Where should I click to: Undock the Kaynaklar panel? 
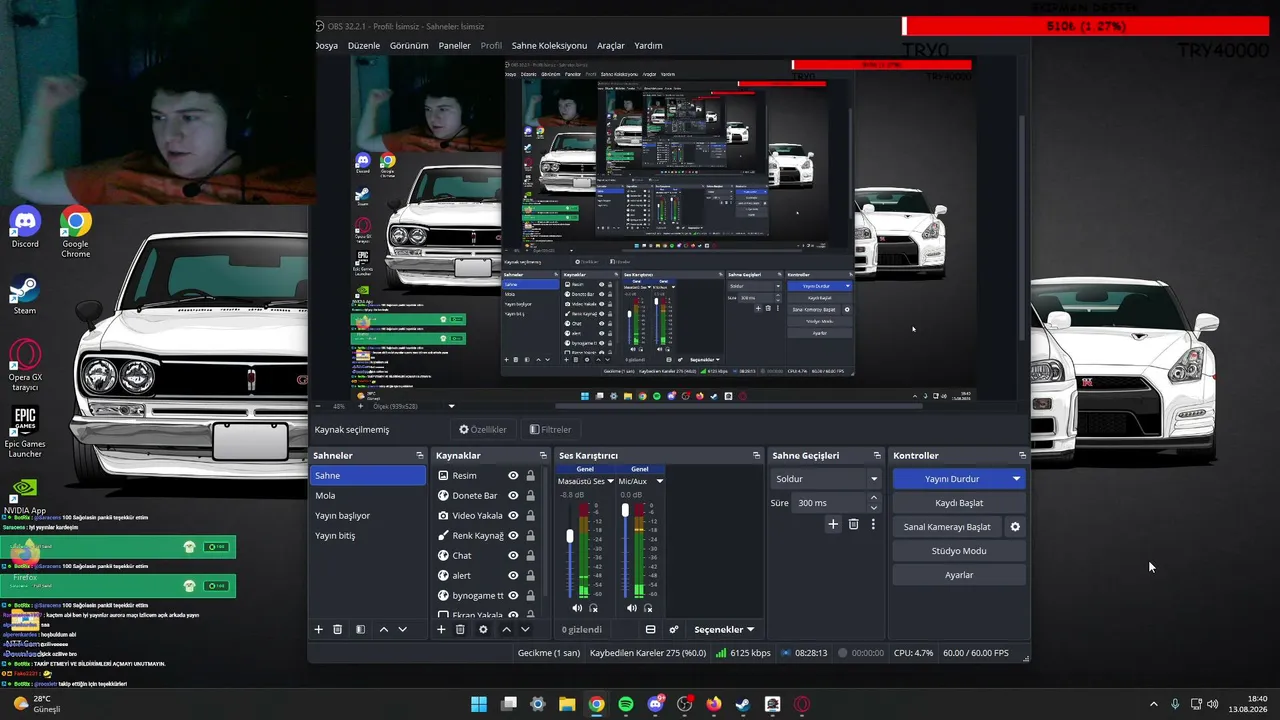point(542,456)
